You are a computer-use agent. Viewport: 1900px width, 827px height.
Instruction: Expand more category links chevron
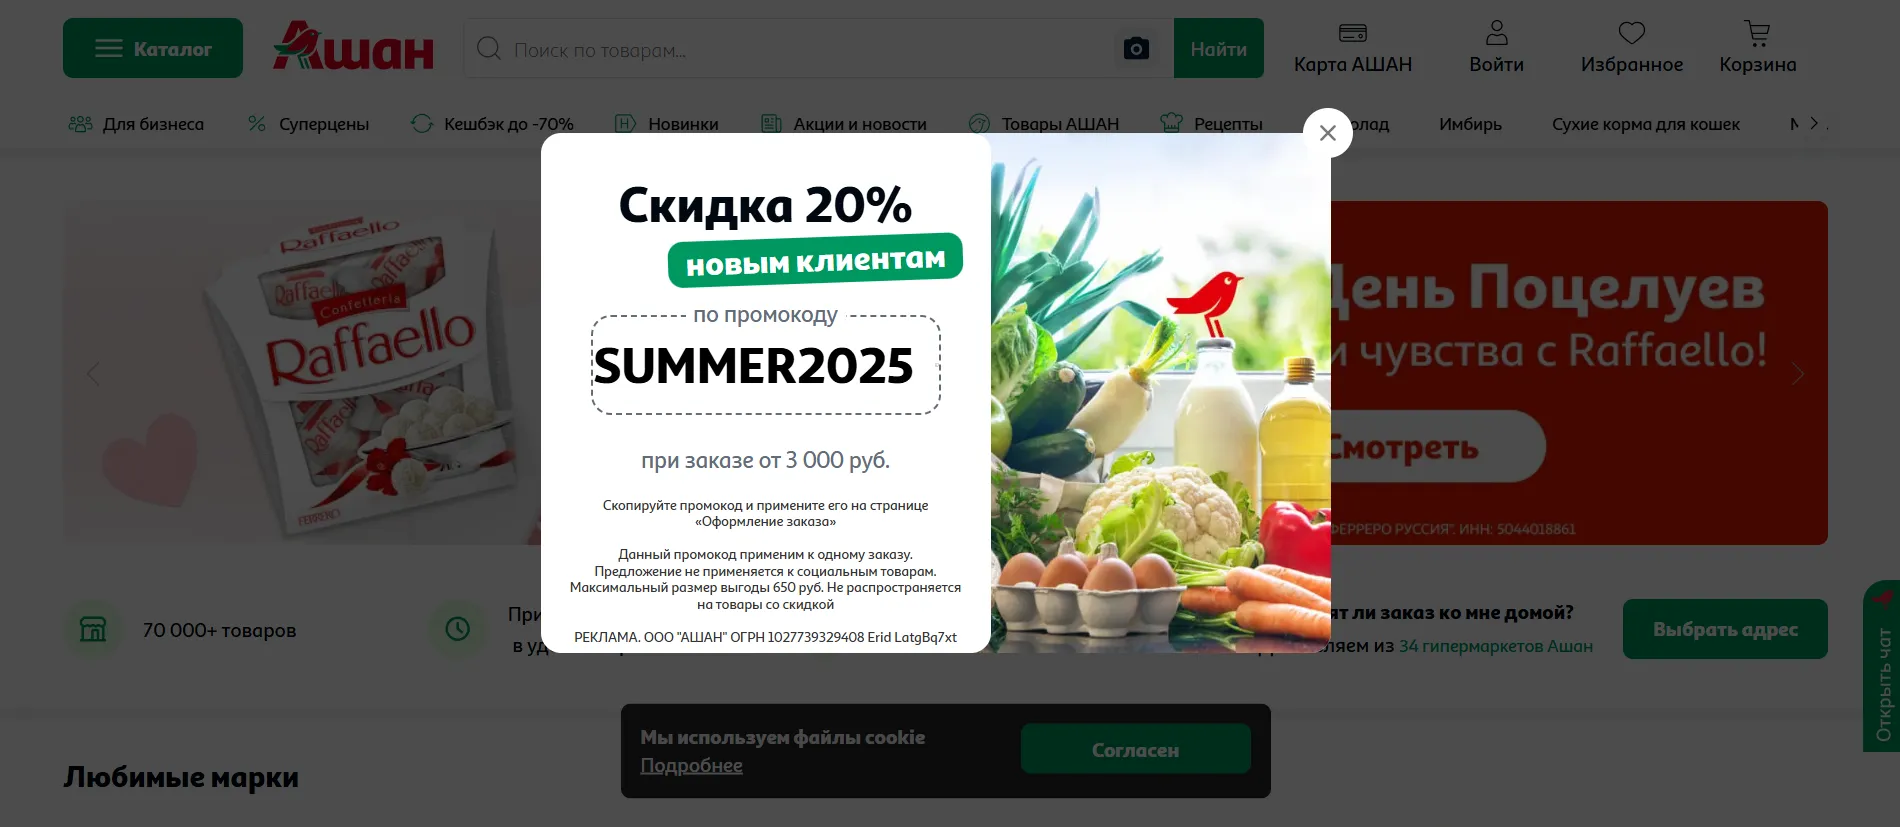click(x=1814, y=124)
